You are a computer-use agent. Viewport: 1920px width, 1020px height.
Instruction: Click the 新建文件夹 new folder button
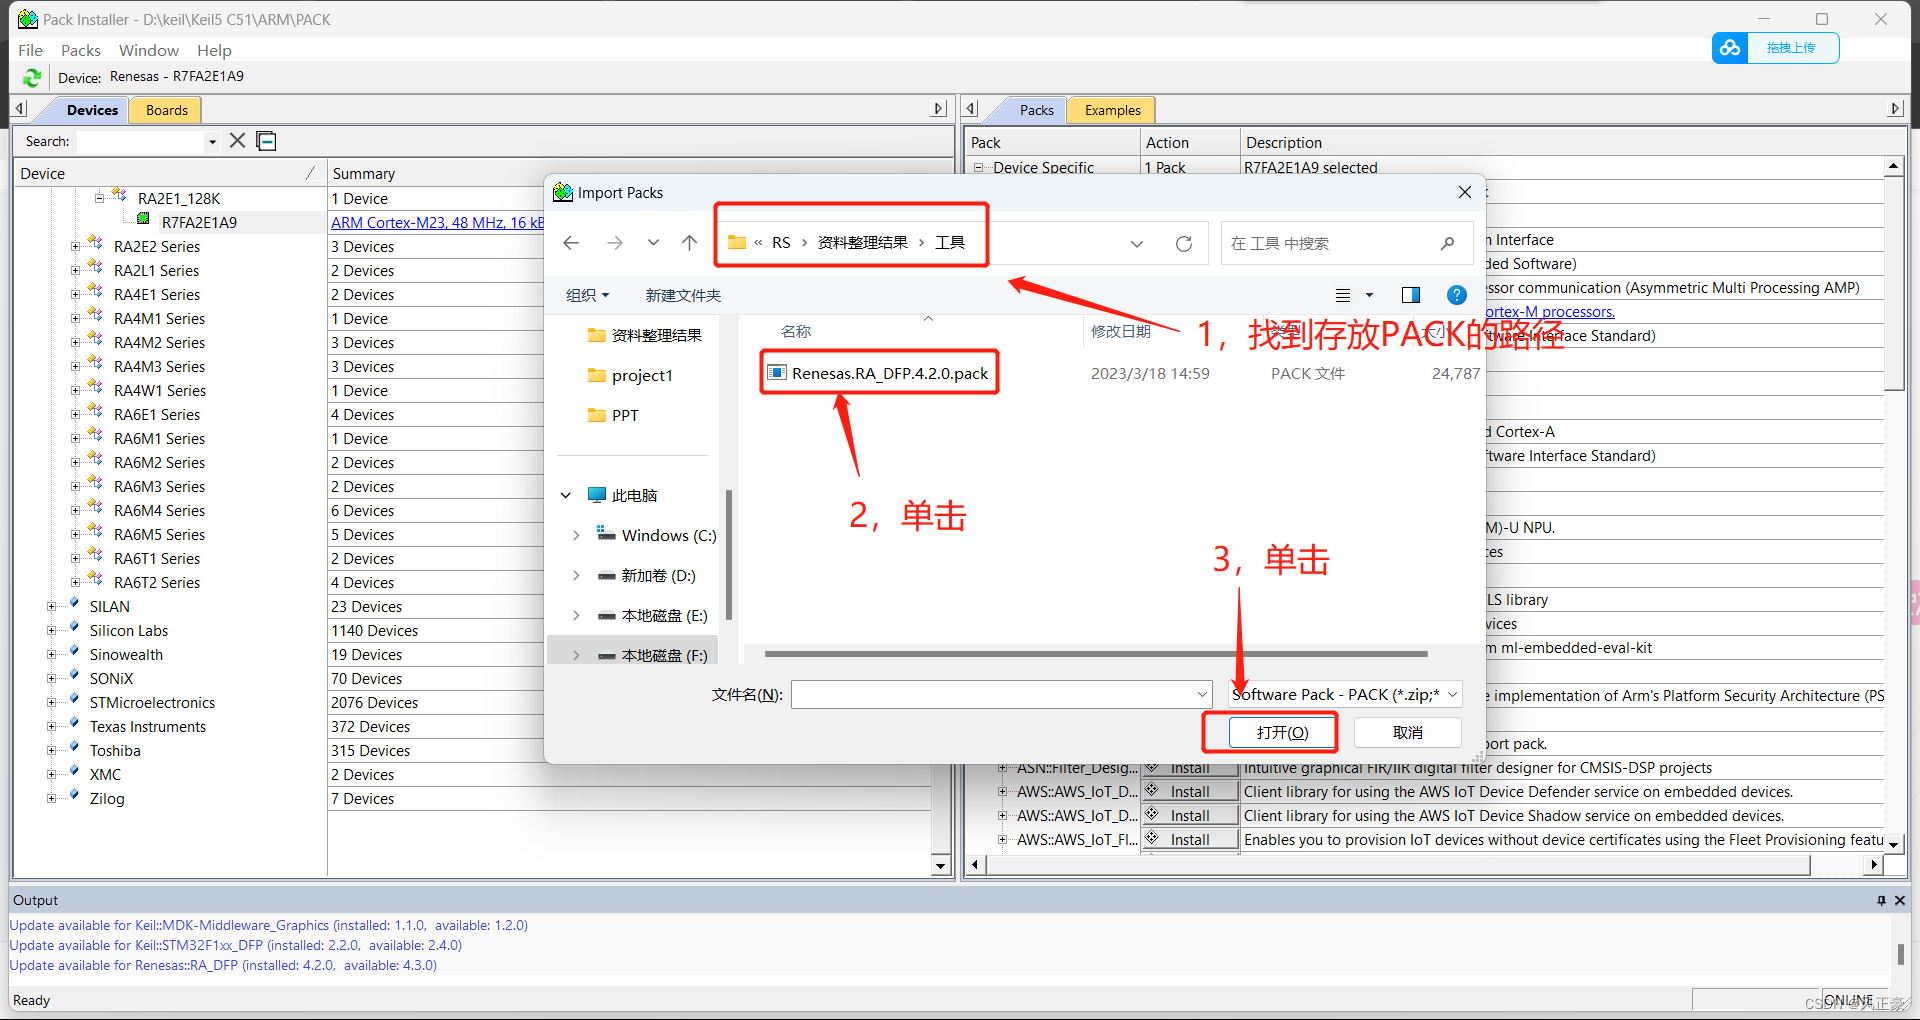pyautogui.click(x=683, y=295)
